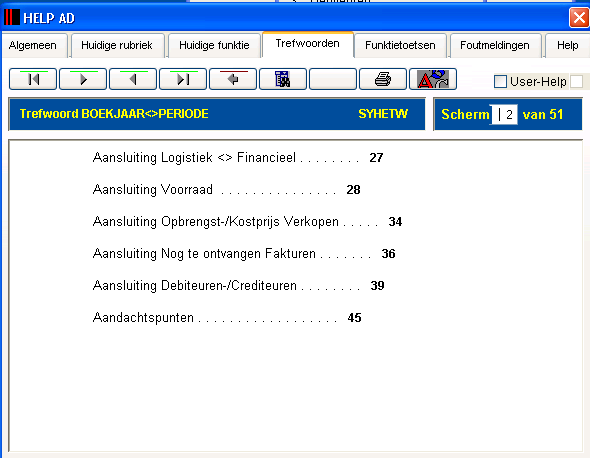590x458 pixels.
Task: Jump to last help screen button
Action: [x=183, y=79]
